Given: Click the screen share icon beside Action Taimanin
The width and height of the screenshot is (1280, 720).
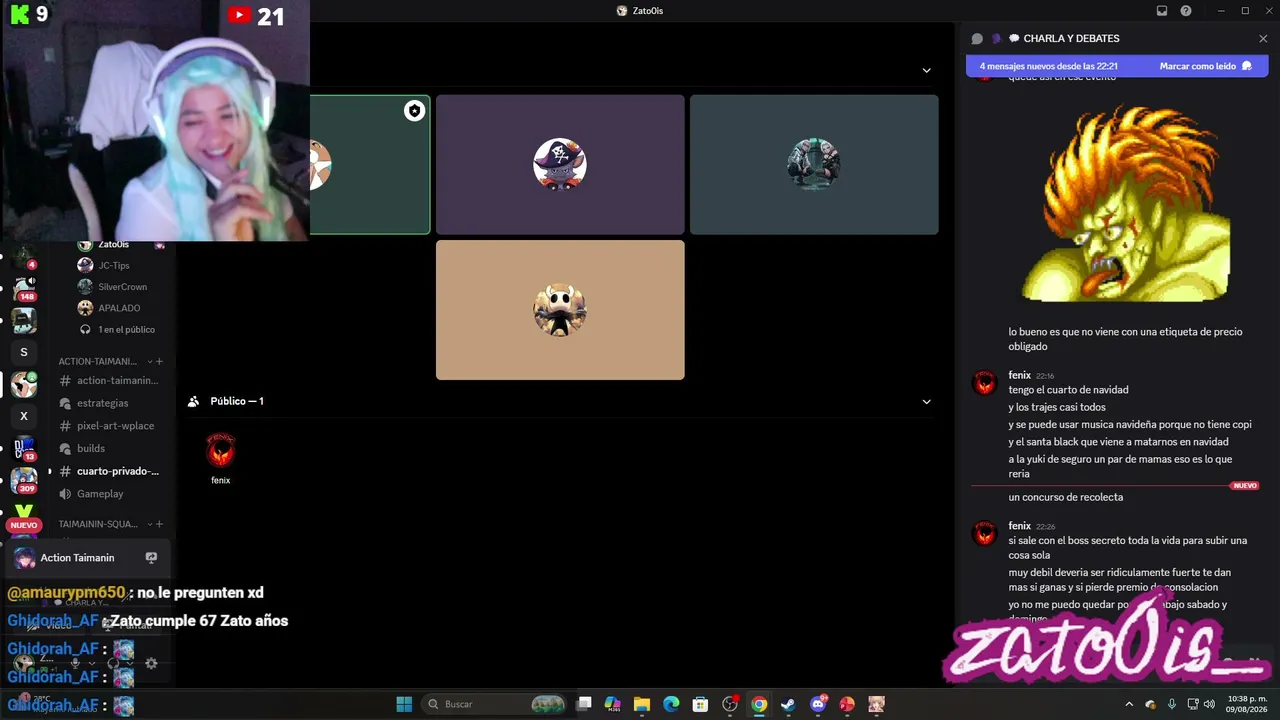Looking at the screenshot, I should (151, 558).
